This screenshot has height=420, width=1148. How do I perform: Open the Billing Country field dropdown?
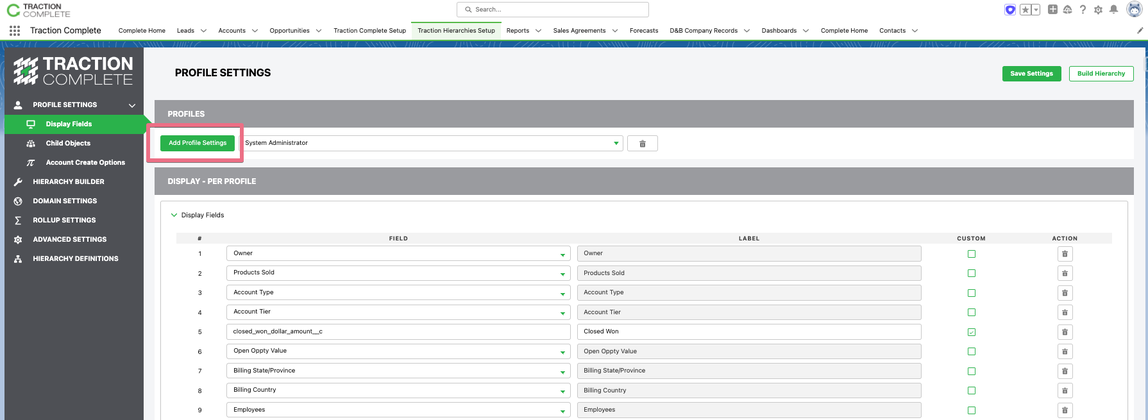398,390
